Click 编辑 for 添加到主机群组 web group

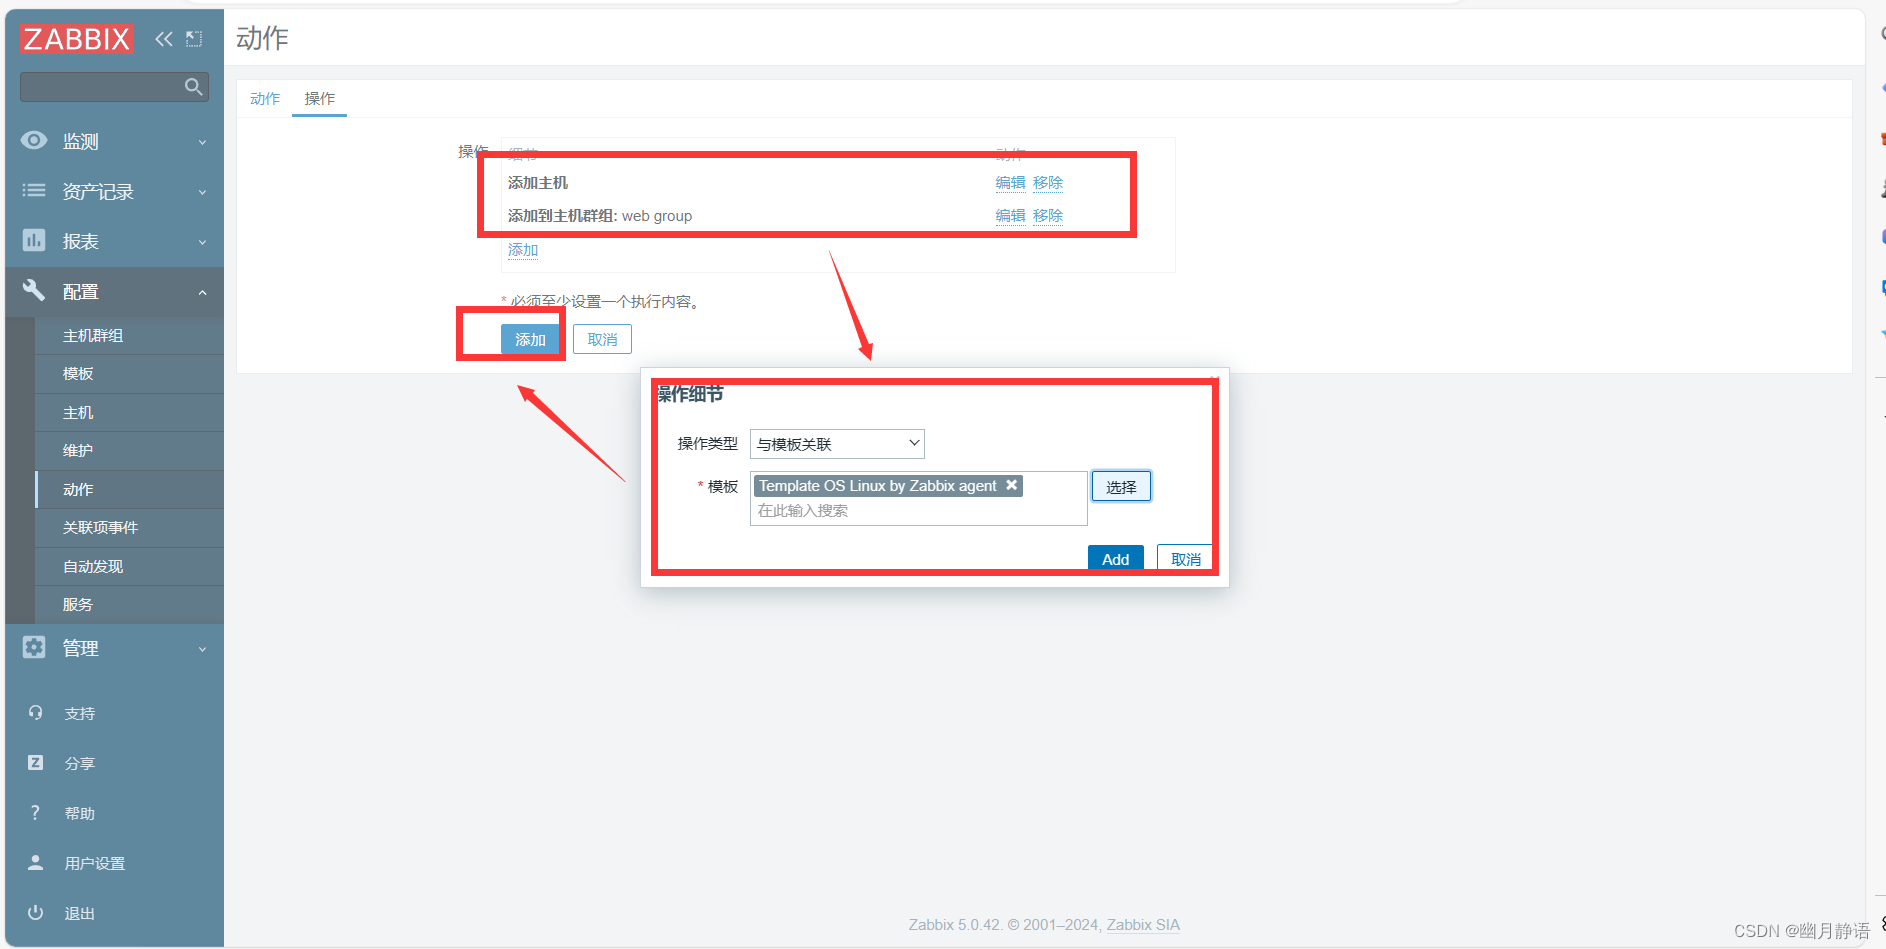click(x=1010, y=216)
